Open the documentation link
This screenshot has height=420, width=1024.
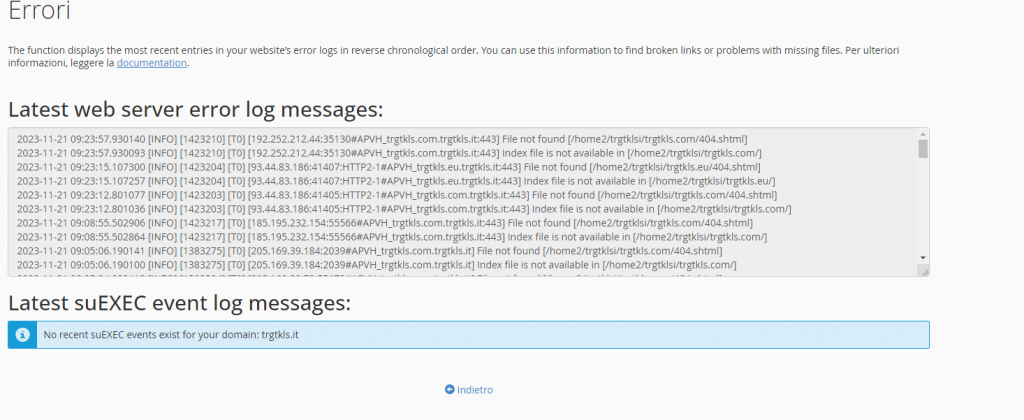click(152, 62)
